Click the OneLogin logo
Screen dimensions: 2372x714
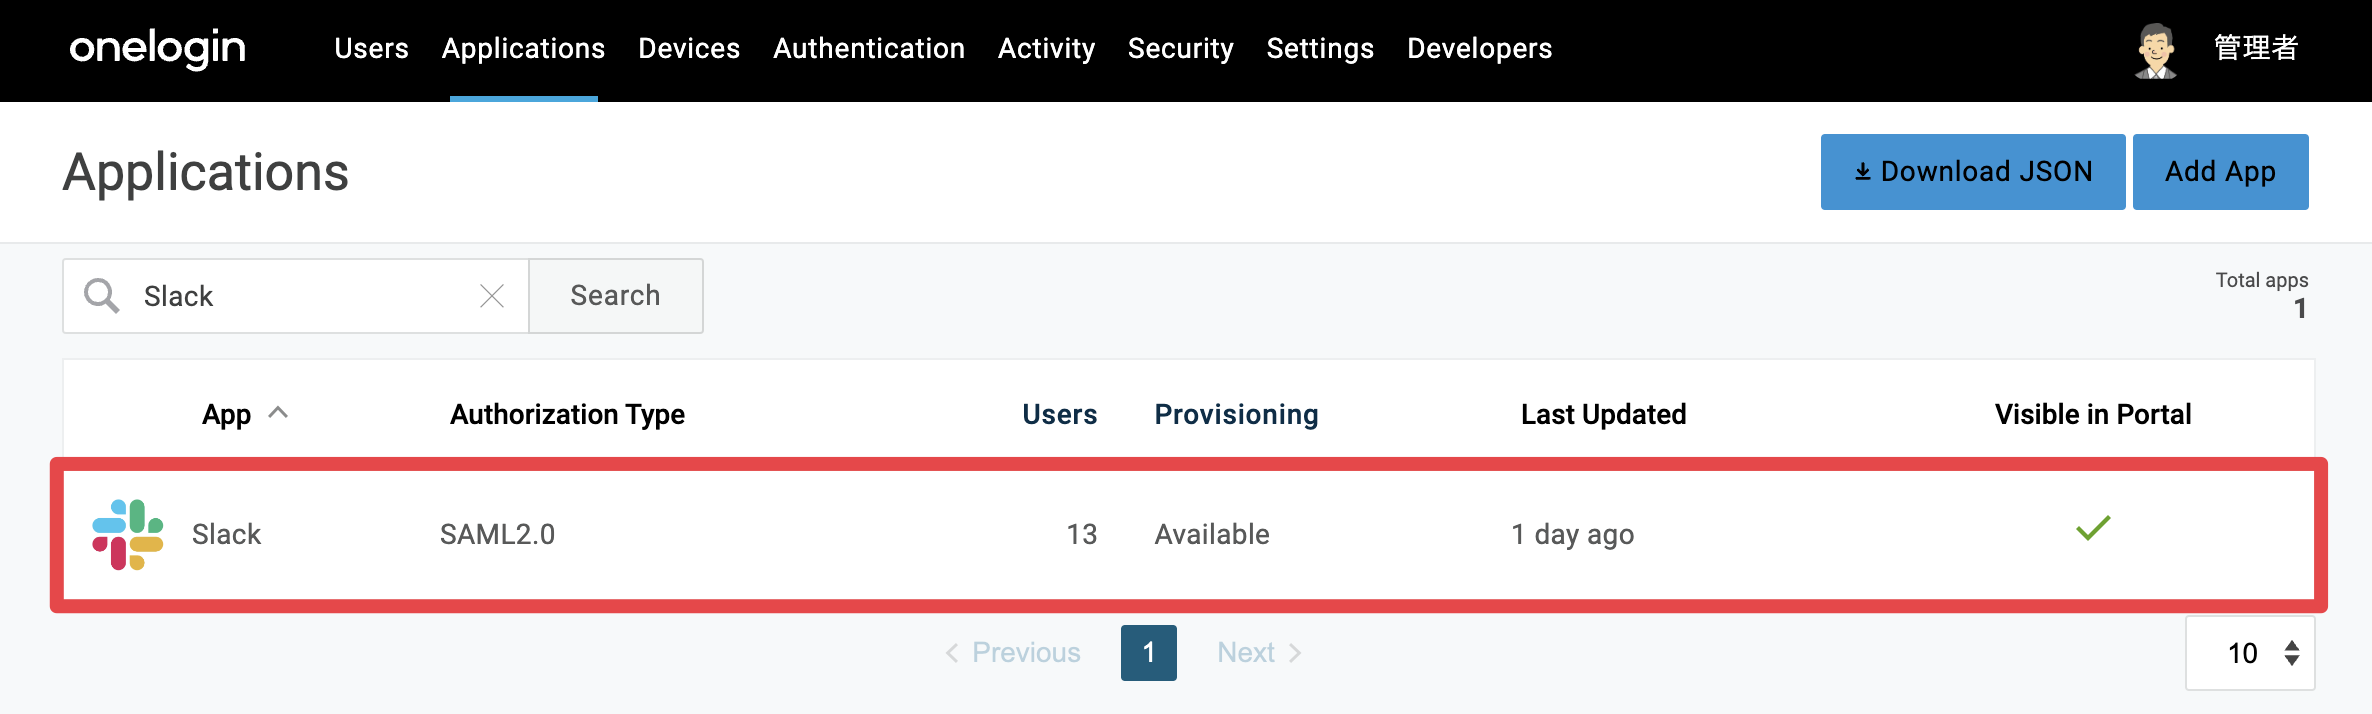click(x=157, y=48)
